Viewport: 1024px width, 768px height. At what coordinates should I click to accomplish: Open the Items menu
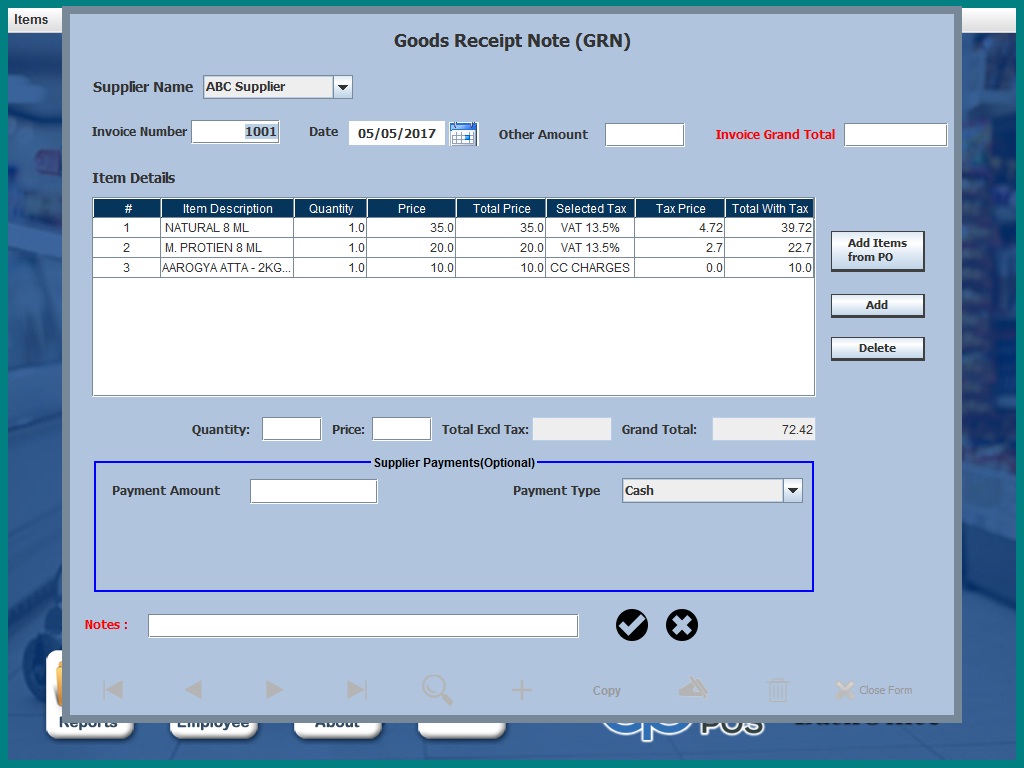pos(31,19)
